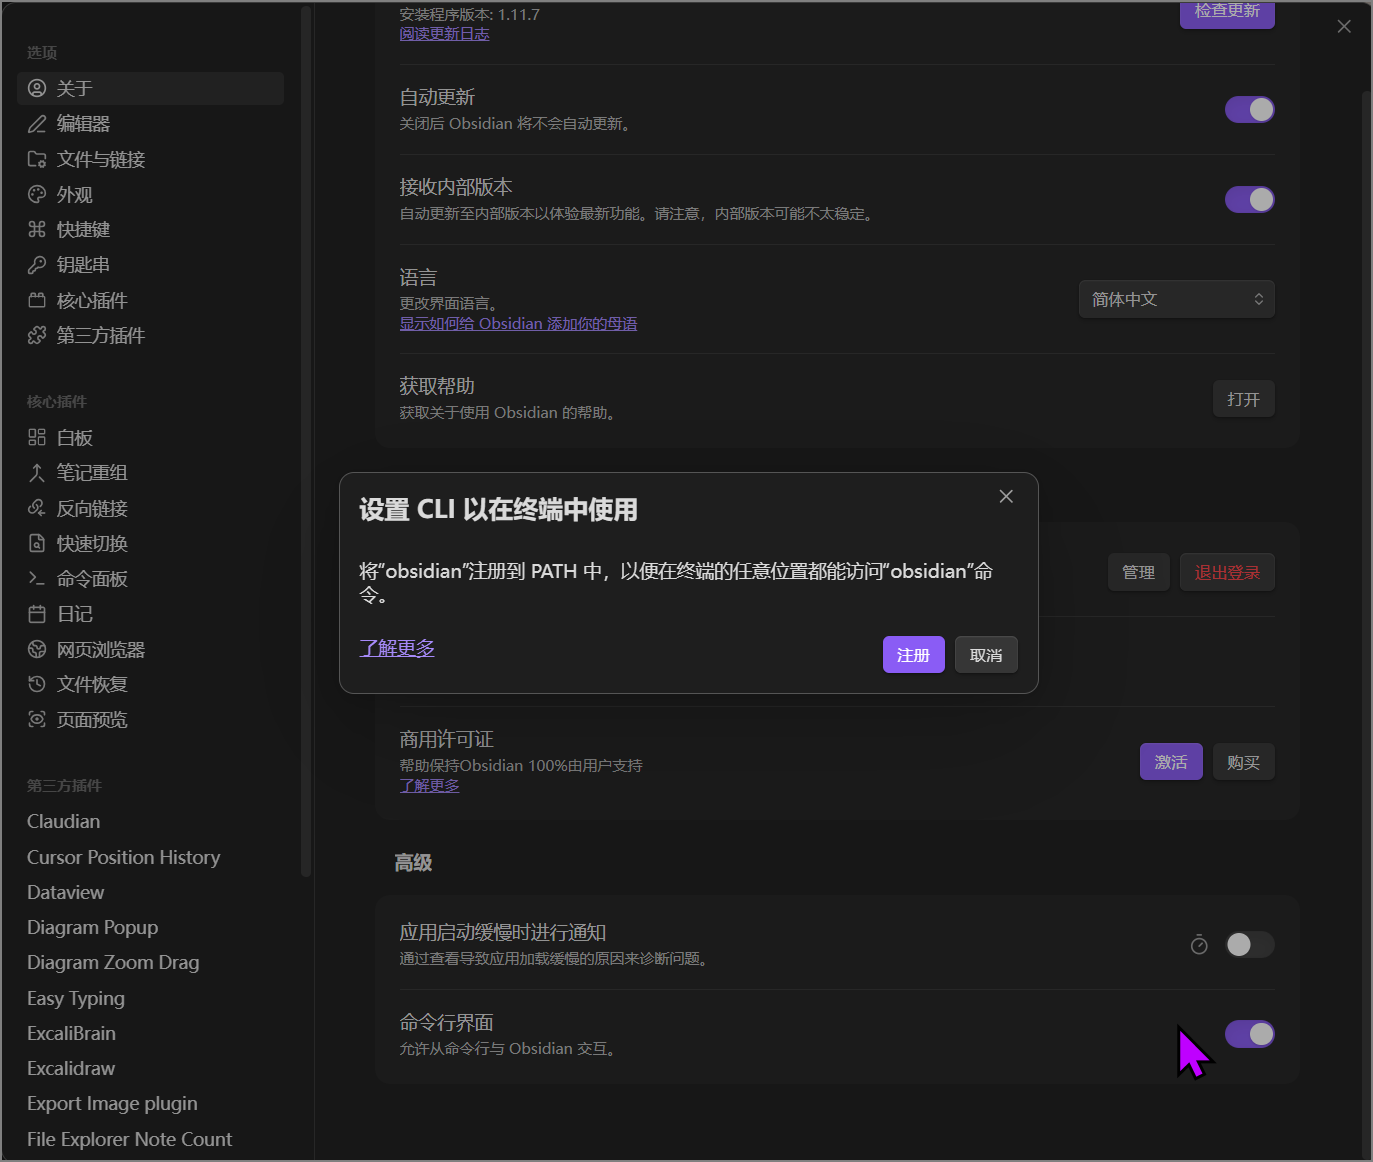Open Excalidraw plugin settings

pos(151,1068)
